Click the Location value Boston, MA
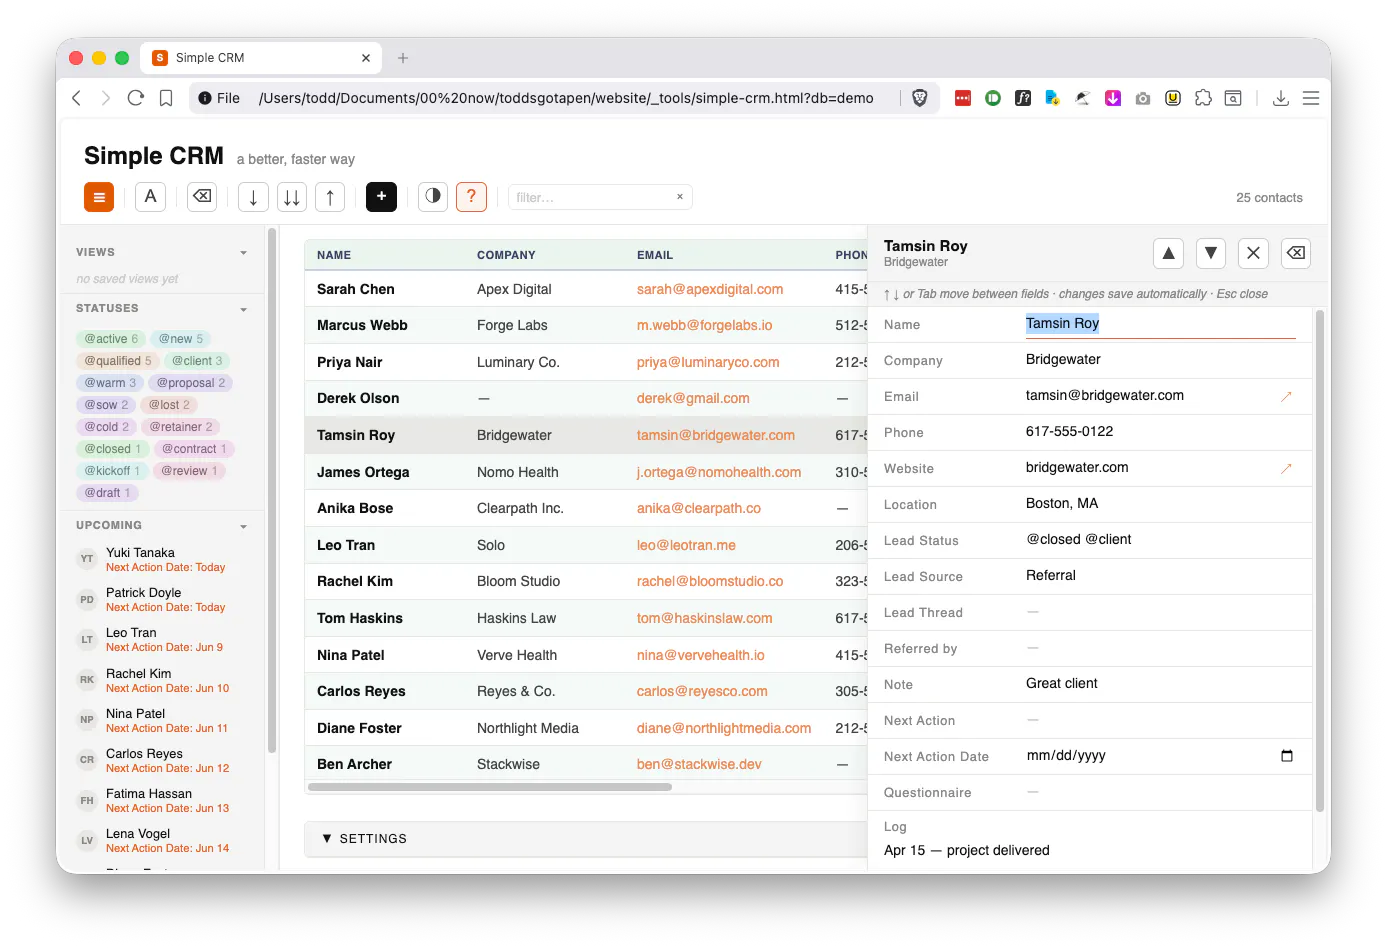Screen dimensions: 1387x948 (1062, 504)
